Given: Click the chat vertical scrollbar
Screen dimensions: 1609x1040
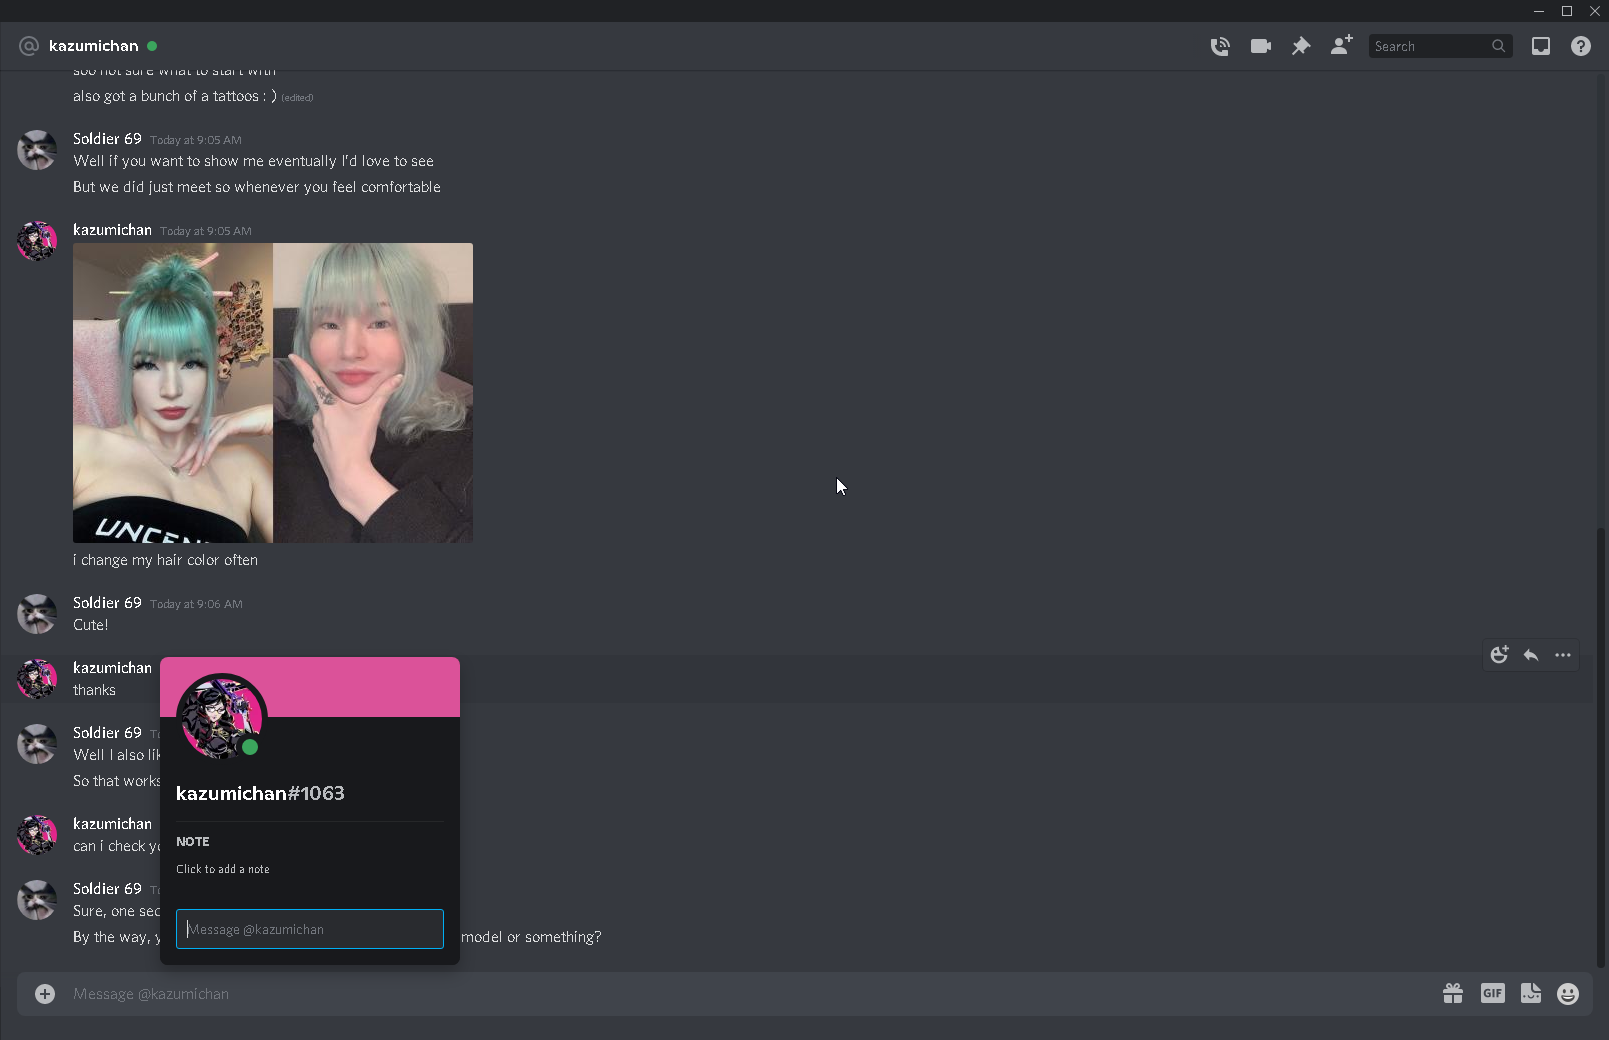Looking at the screenshot, I should (1600, 748).
